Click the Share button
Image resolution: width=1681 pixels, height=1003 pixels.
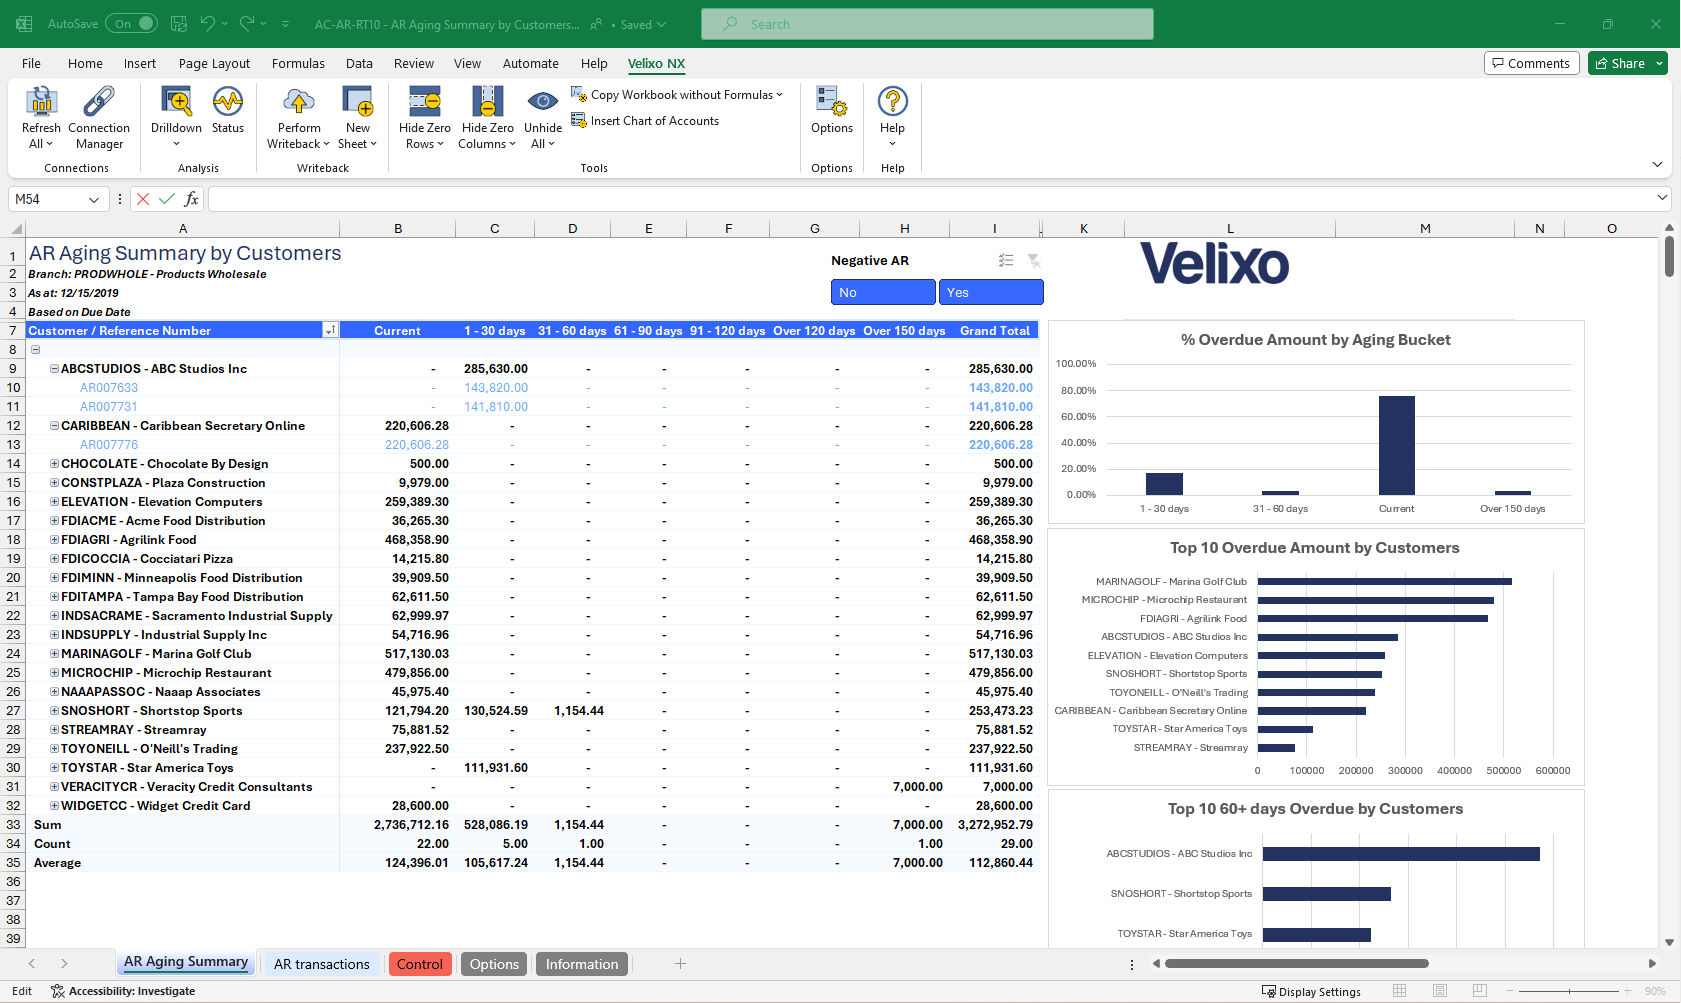1620,63
